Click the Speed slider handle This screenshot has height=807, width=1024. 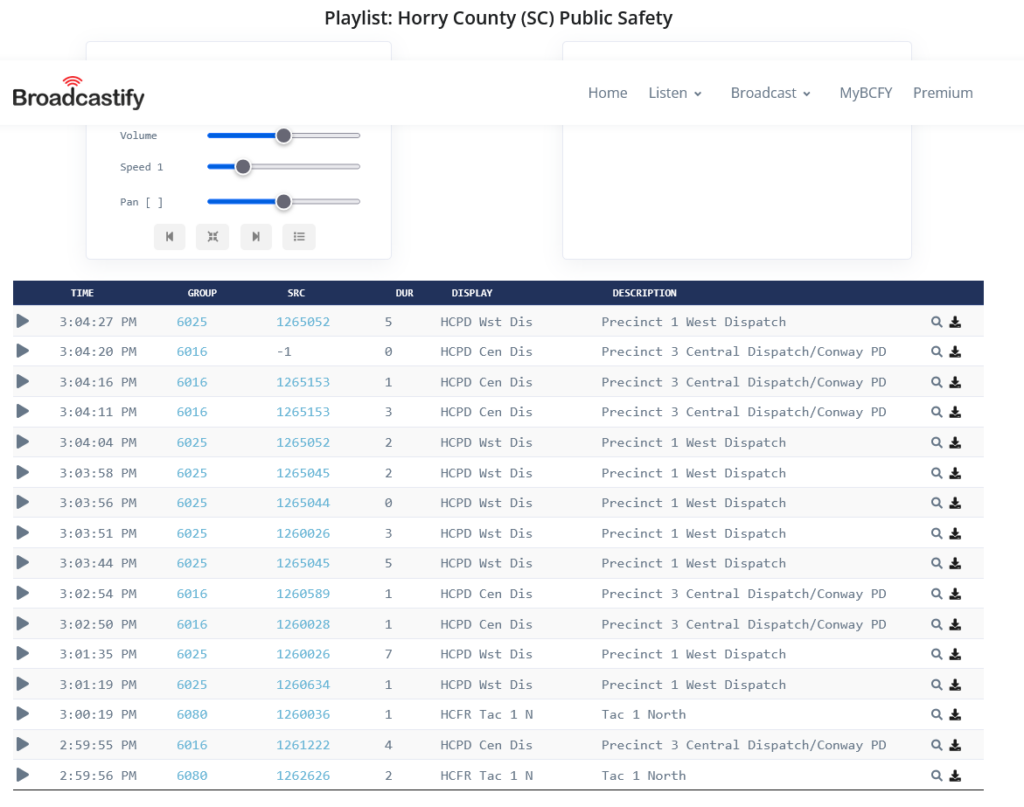[243, 167]
